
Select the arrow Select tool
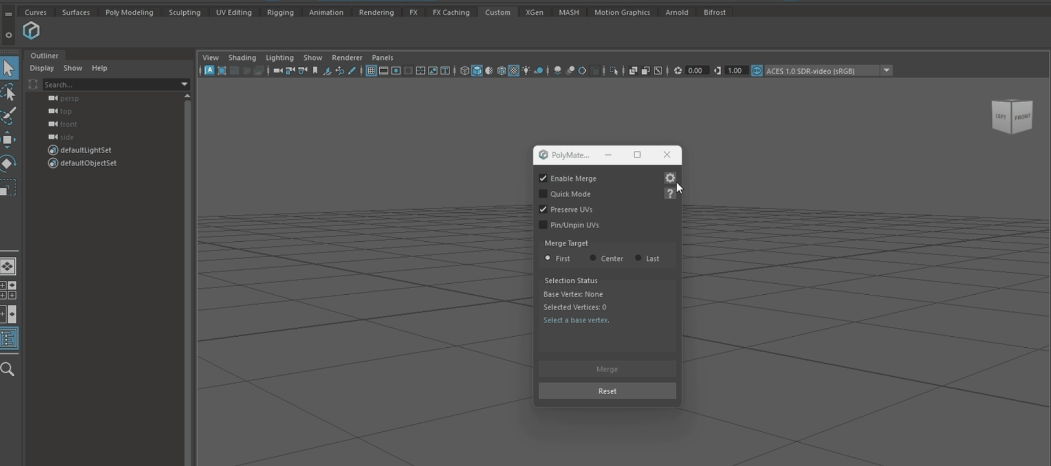tap(8, 68)
